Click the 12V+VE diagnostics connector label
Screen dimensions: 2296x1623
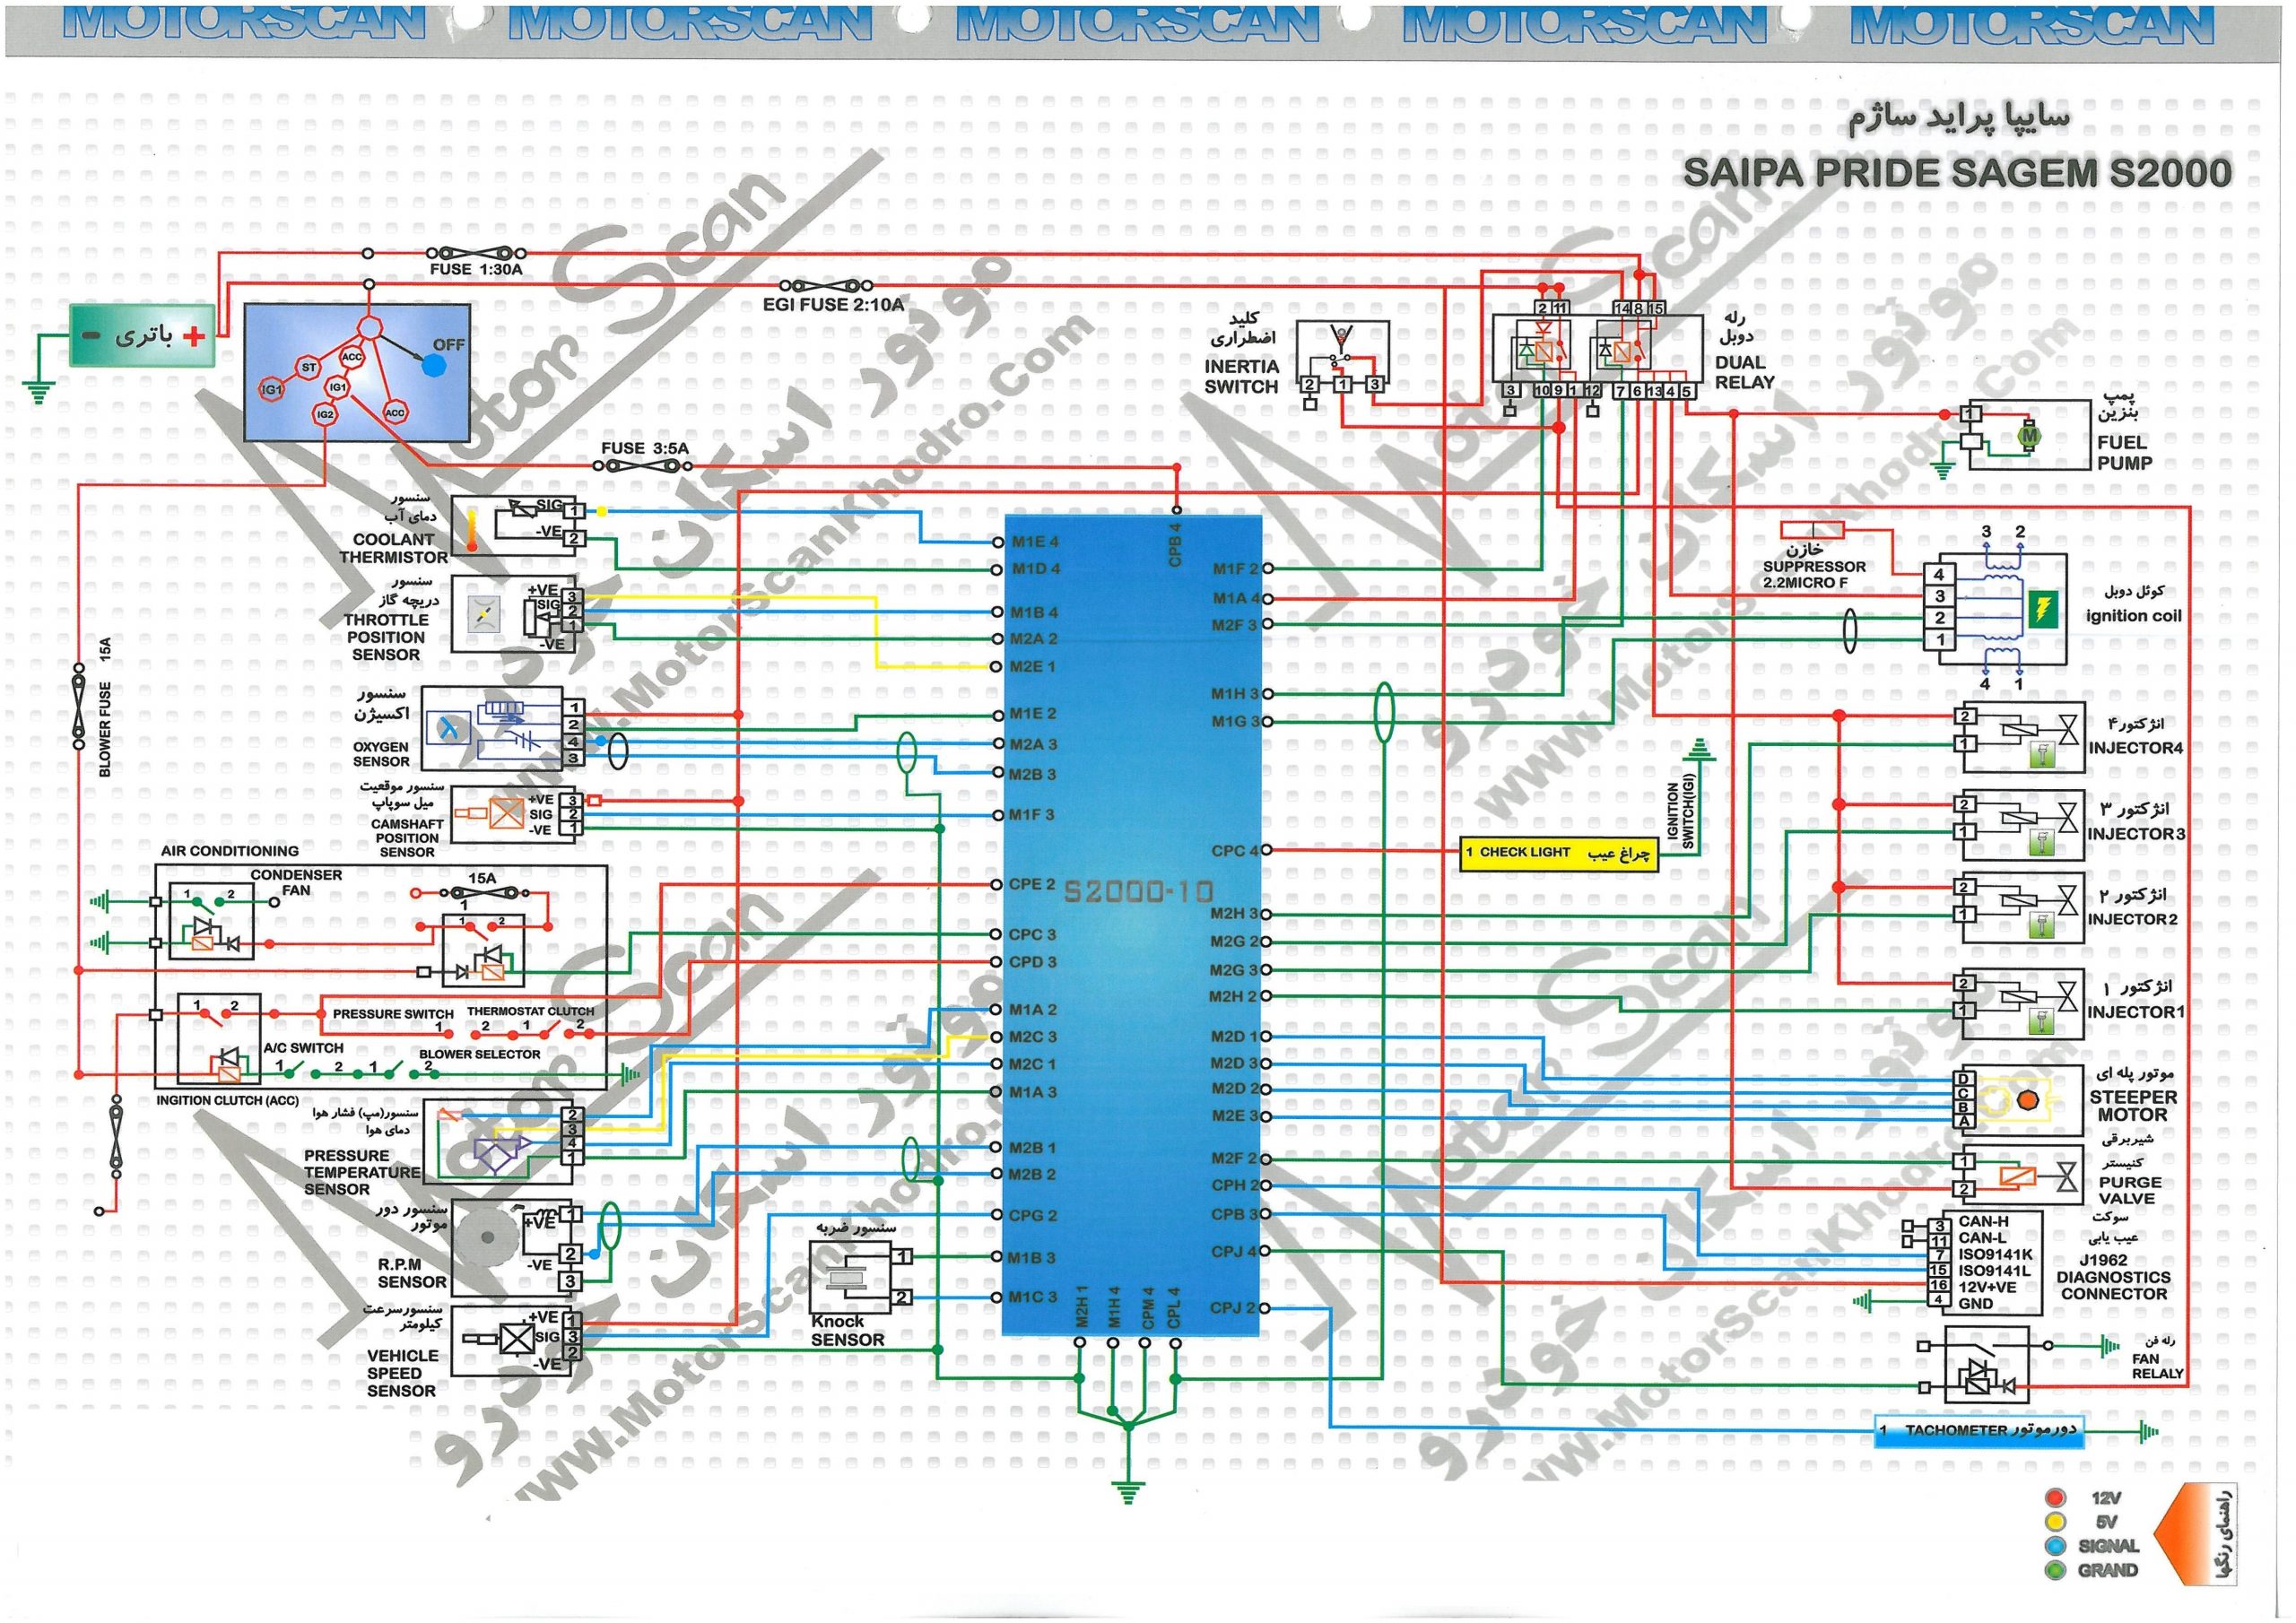tap(1987, 1287)
